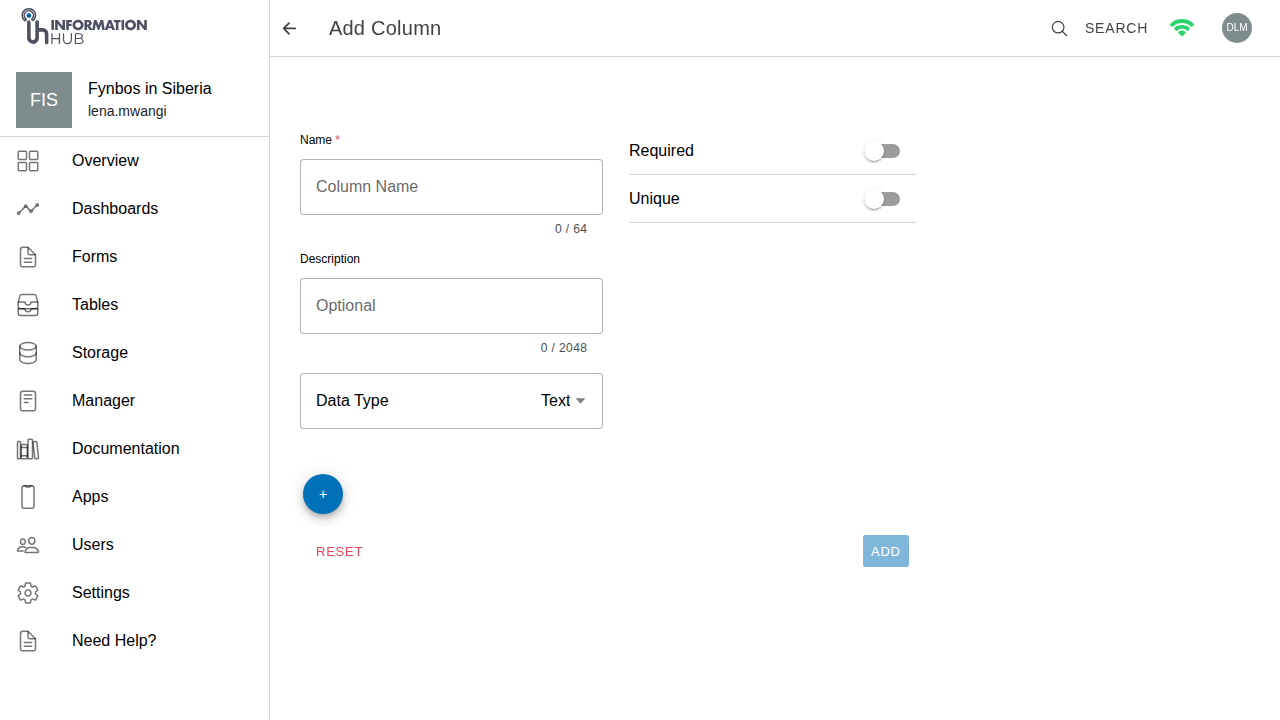This screenshot has width=1280, height=720.
Task: Click the Documentation books icon
Action: (x=28, y=449)
